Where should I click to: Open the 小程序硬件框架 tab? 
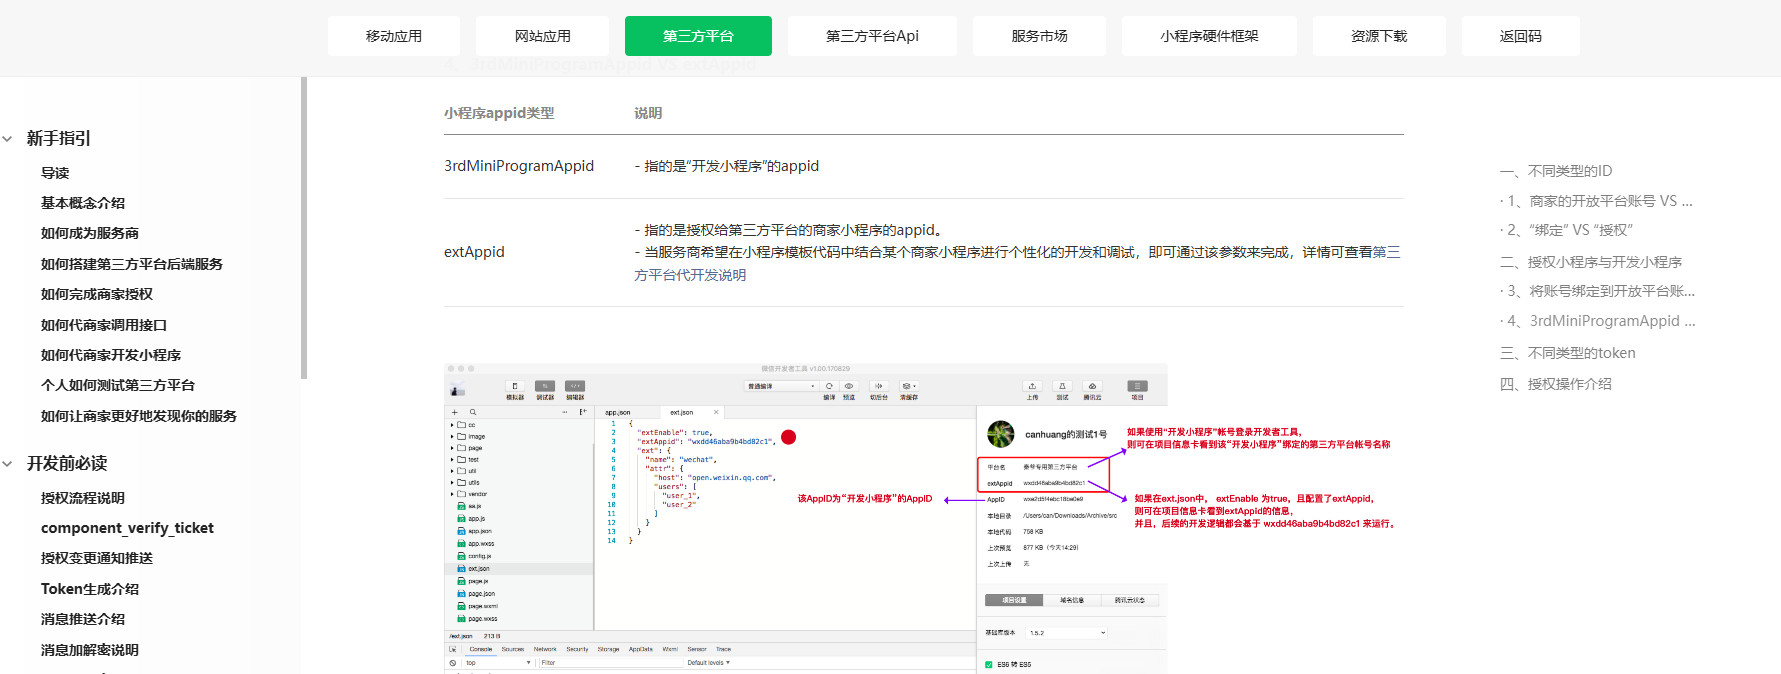1209,36
